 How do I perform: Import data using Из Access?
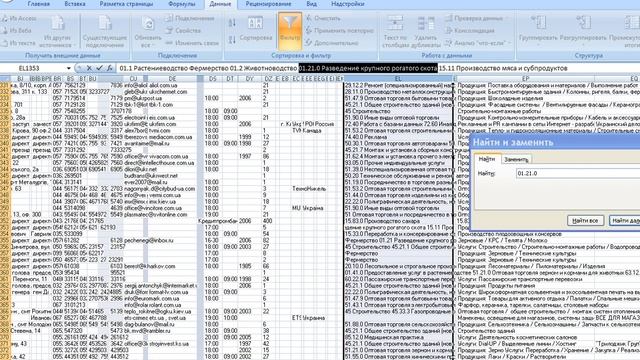(x=19, y=18)
